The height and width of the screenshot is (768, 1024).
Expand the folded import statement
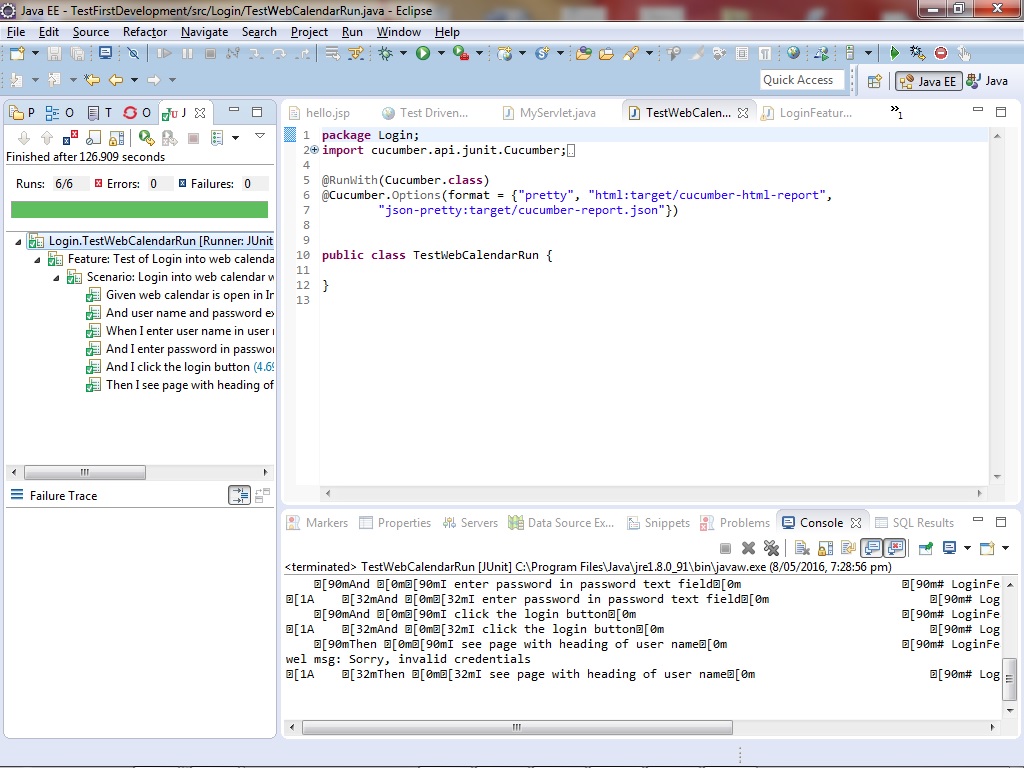click(314, 150)
